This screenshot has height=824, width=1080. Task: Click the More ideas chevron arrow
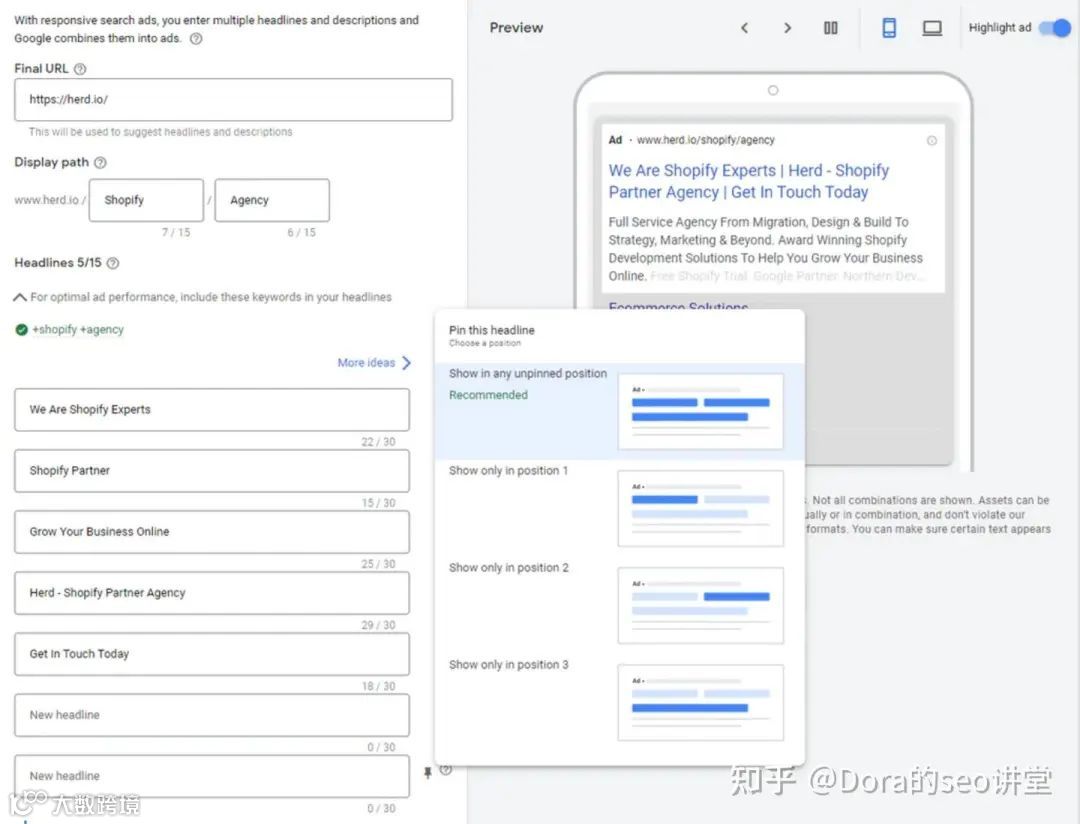click(x=406, y=363)
